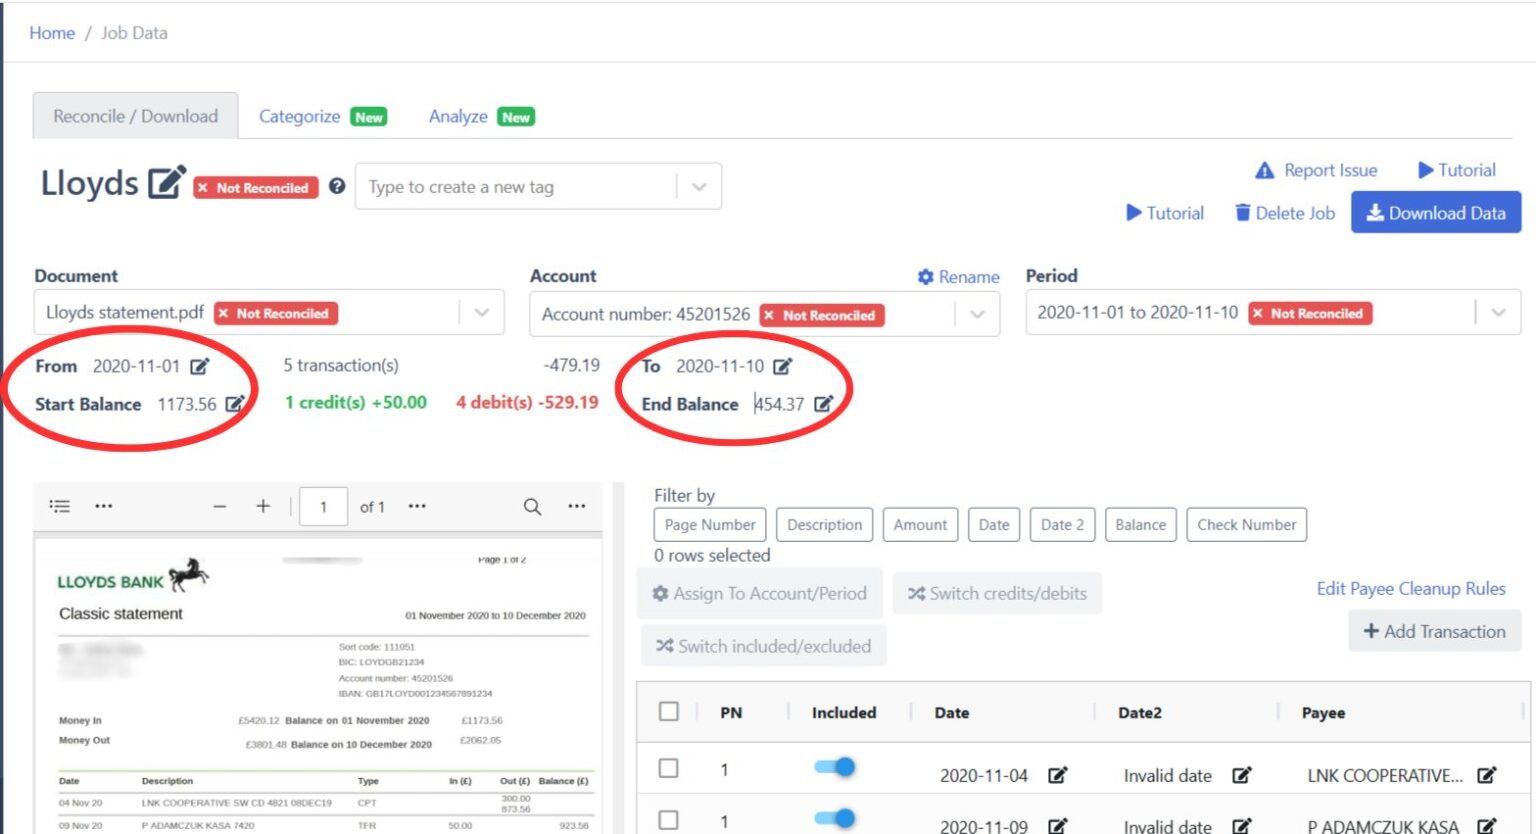Viewport: 1536px width, 834px height.
Task: Zoom in on the statement PDF
Action: pos(263,506)
